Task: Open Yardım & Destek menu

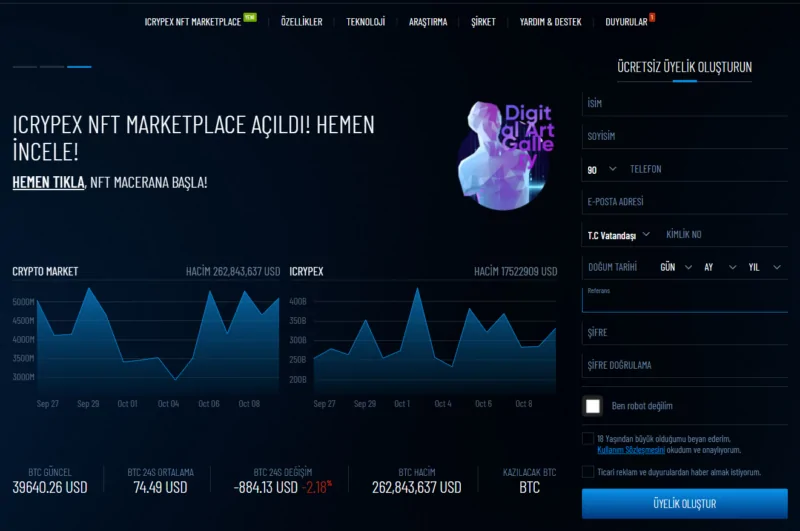Action: pos(551,22)
